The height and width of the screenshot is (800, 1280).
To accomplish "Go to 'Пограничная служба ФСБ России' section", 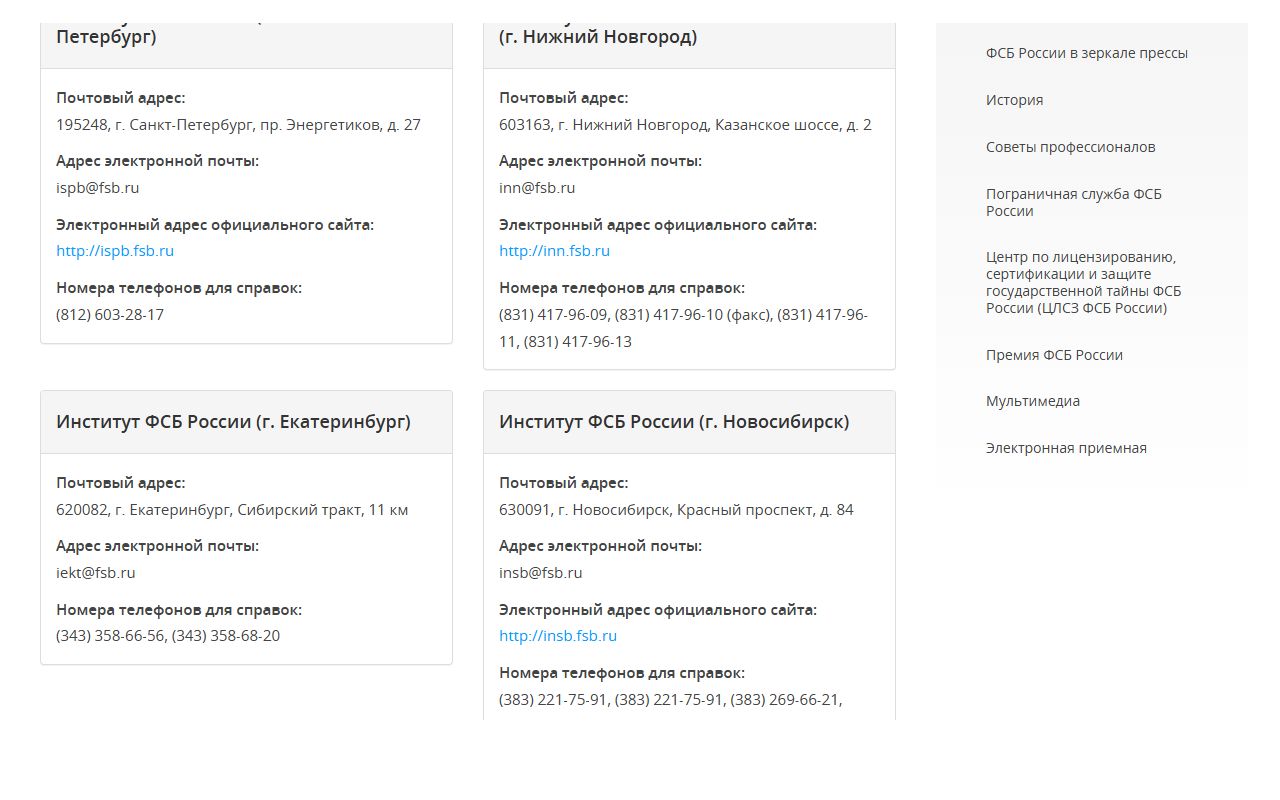I will click(x=1074, y=202).
